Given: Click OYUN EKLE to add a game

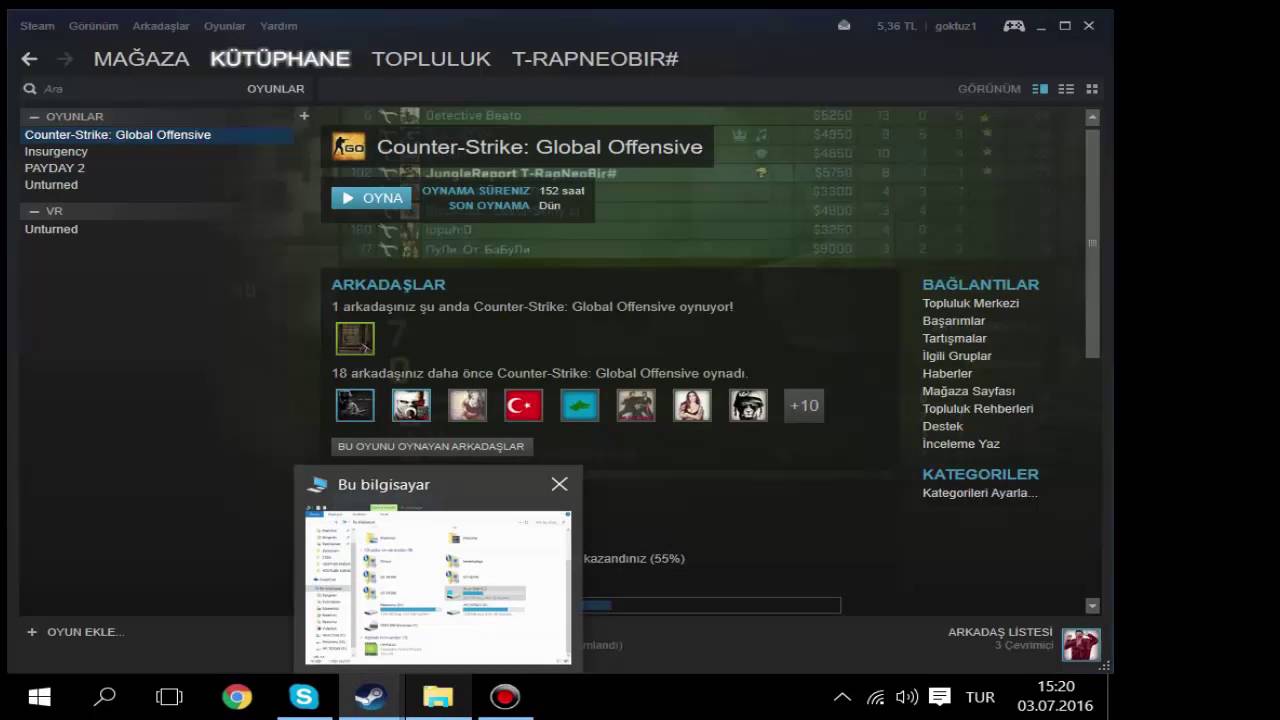Looking at the screenshot, I should point(76,632).
